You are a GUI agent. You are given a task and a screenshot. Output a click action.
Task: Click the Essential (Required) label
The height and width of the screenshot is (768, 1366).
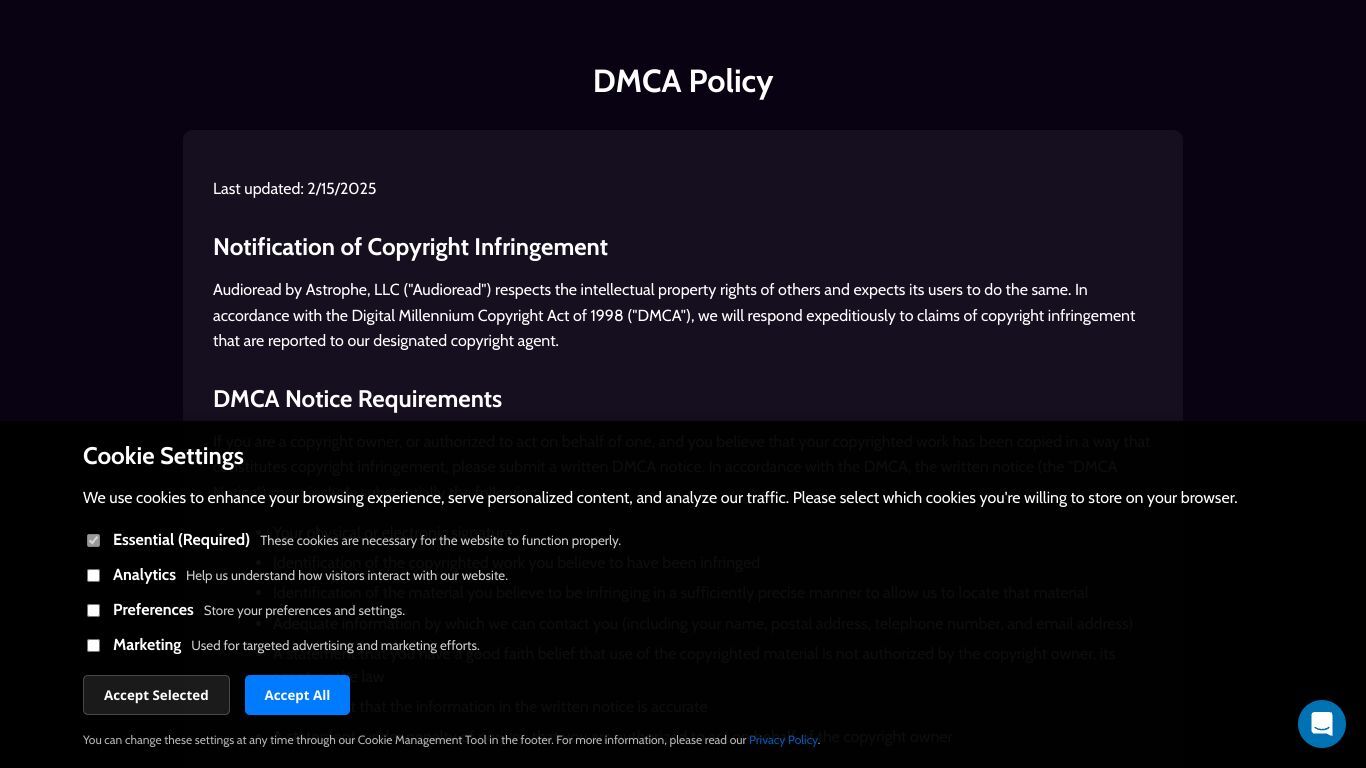[181, 540]
